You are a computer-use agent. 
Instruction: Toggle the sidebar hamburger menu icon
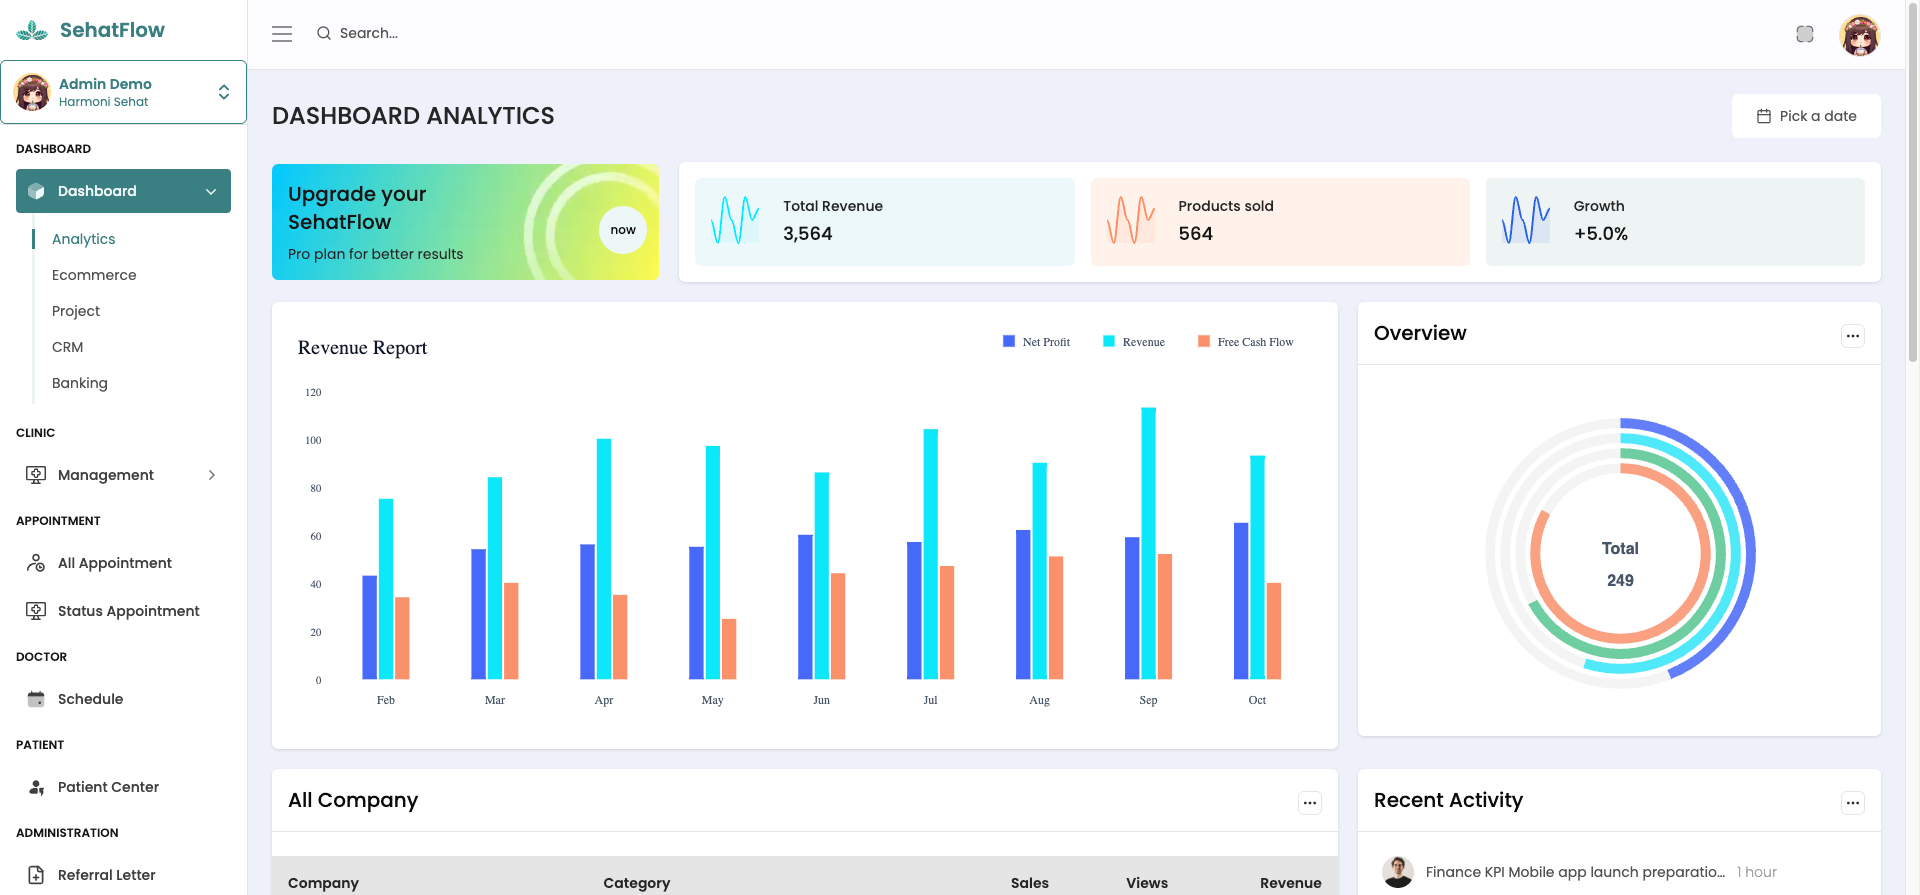click(x=282, y=34)
